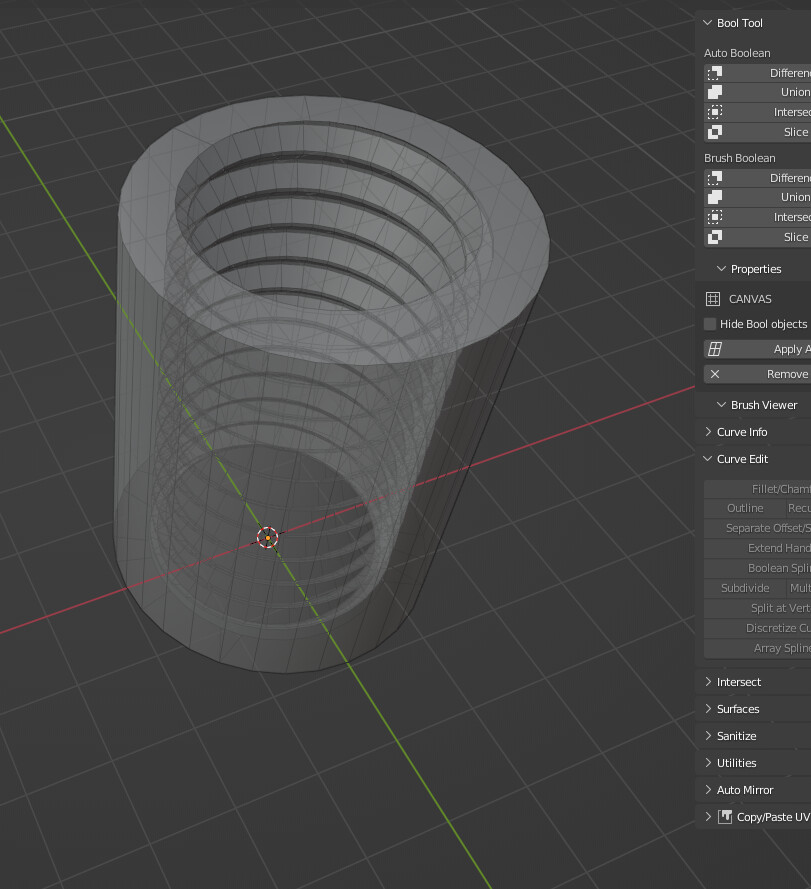This screenshot has width=811, height=889.
Task: Select the Auto Boolean Difference icon
Action: pyautogui.click(x=713, y=72)
